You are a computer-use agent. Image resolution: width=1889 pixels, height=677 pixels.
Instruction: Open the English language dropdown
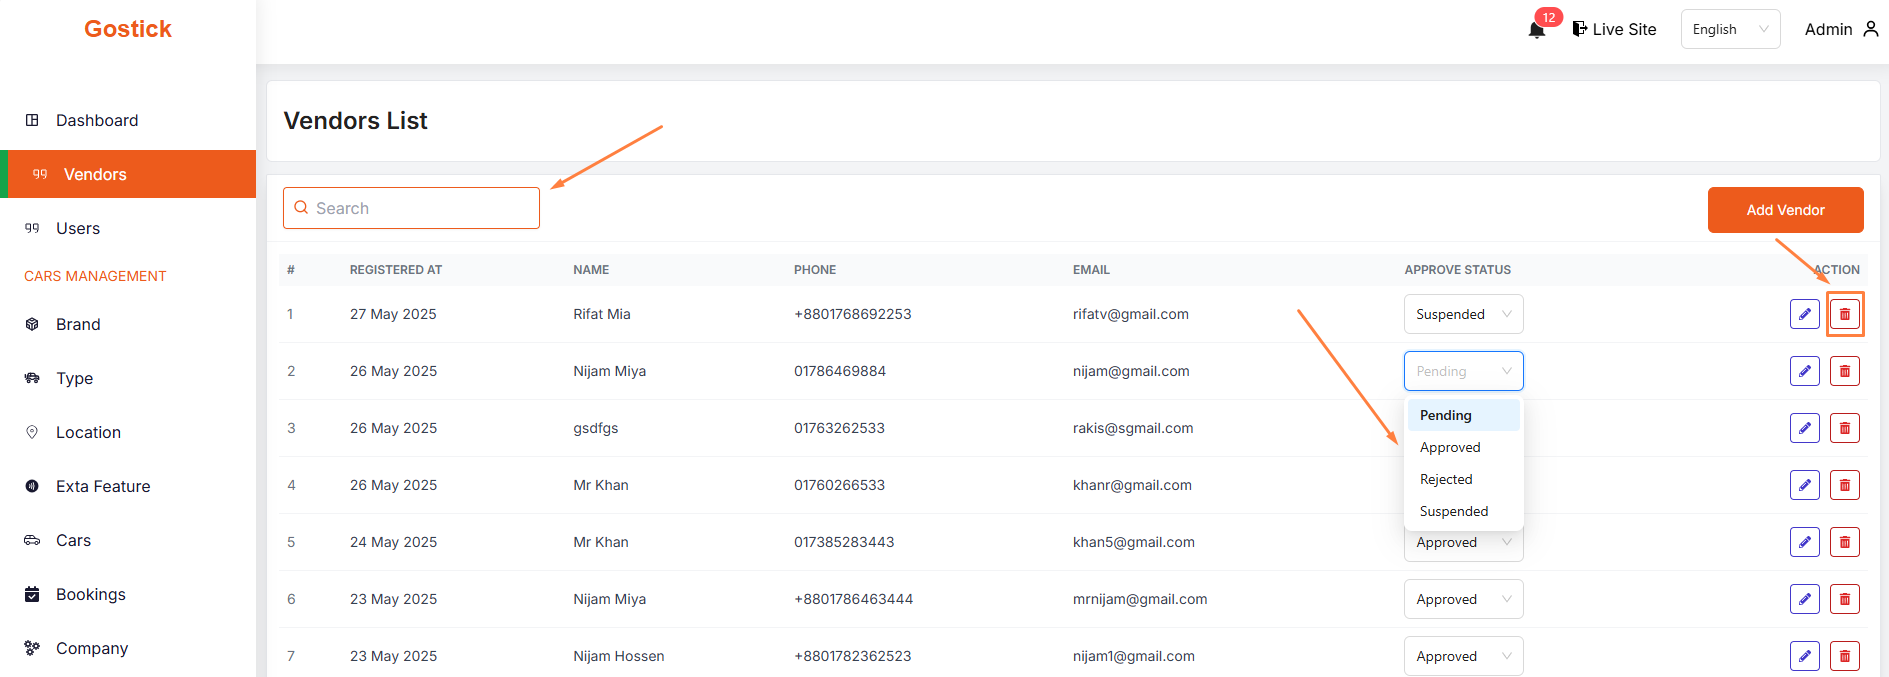pos(1730,29)
